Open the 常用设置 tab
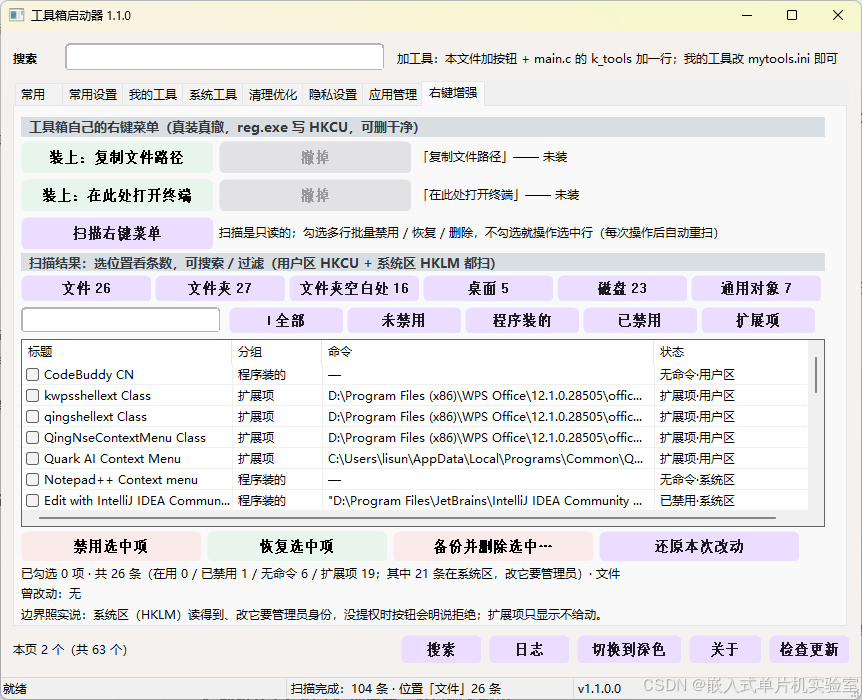The height and width of the screenshot is (700, 862). (93, 95)
